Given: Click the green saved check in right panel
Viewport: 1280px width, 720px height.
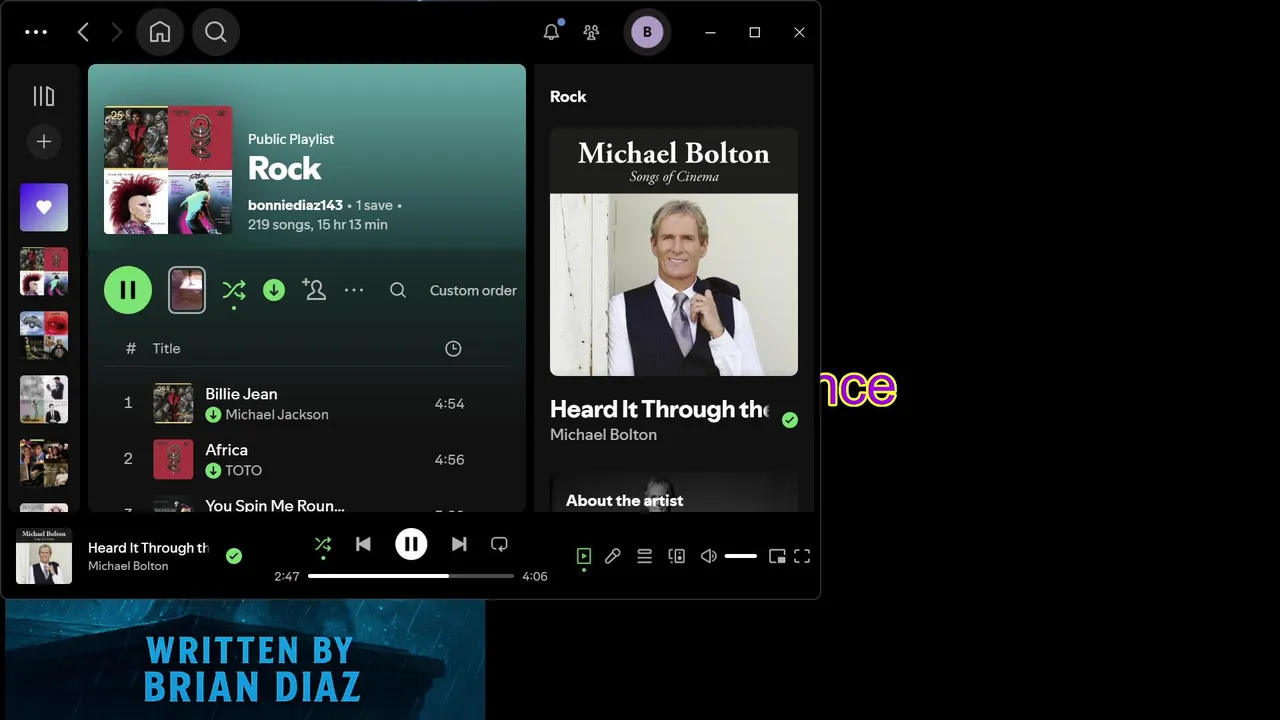Looking at the screenshot, I should 790,420.
